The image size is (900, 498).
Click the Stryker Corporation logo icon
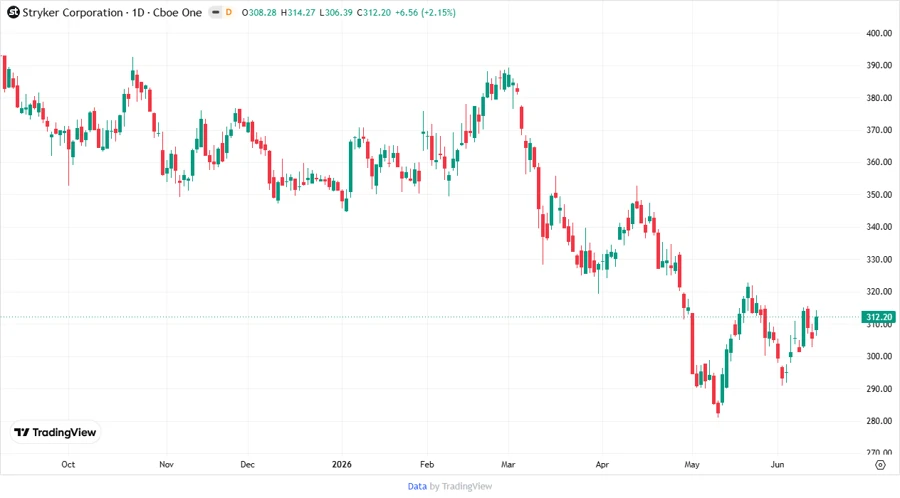coord(13,12)
